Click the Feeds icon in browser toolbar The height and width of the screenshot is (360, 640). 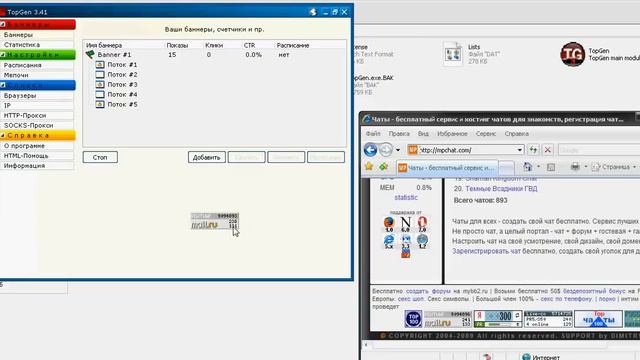pyautogui.click(x=551, y=167)
